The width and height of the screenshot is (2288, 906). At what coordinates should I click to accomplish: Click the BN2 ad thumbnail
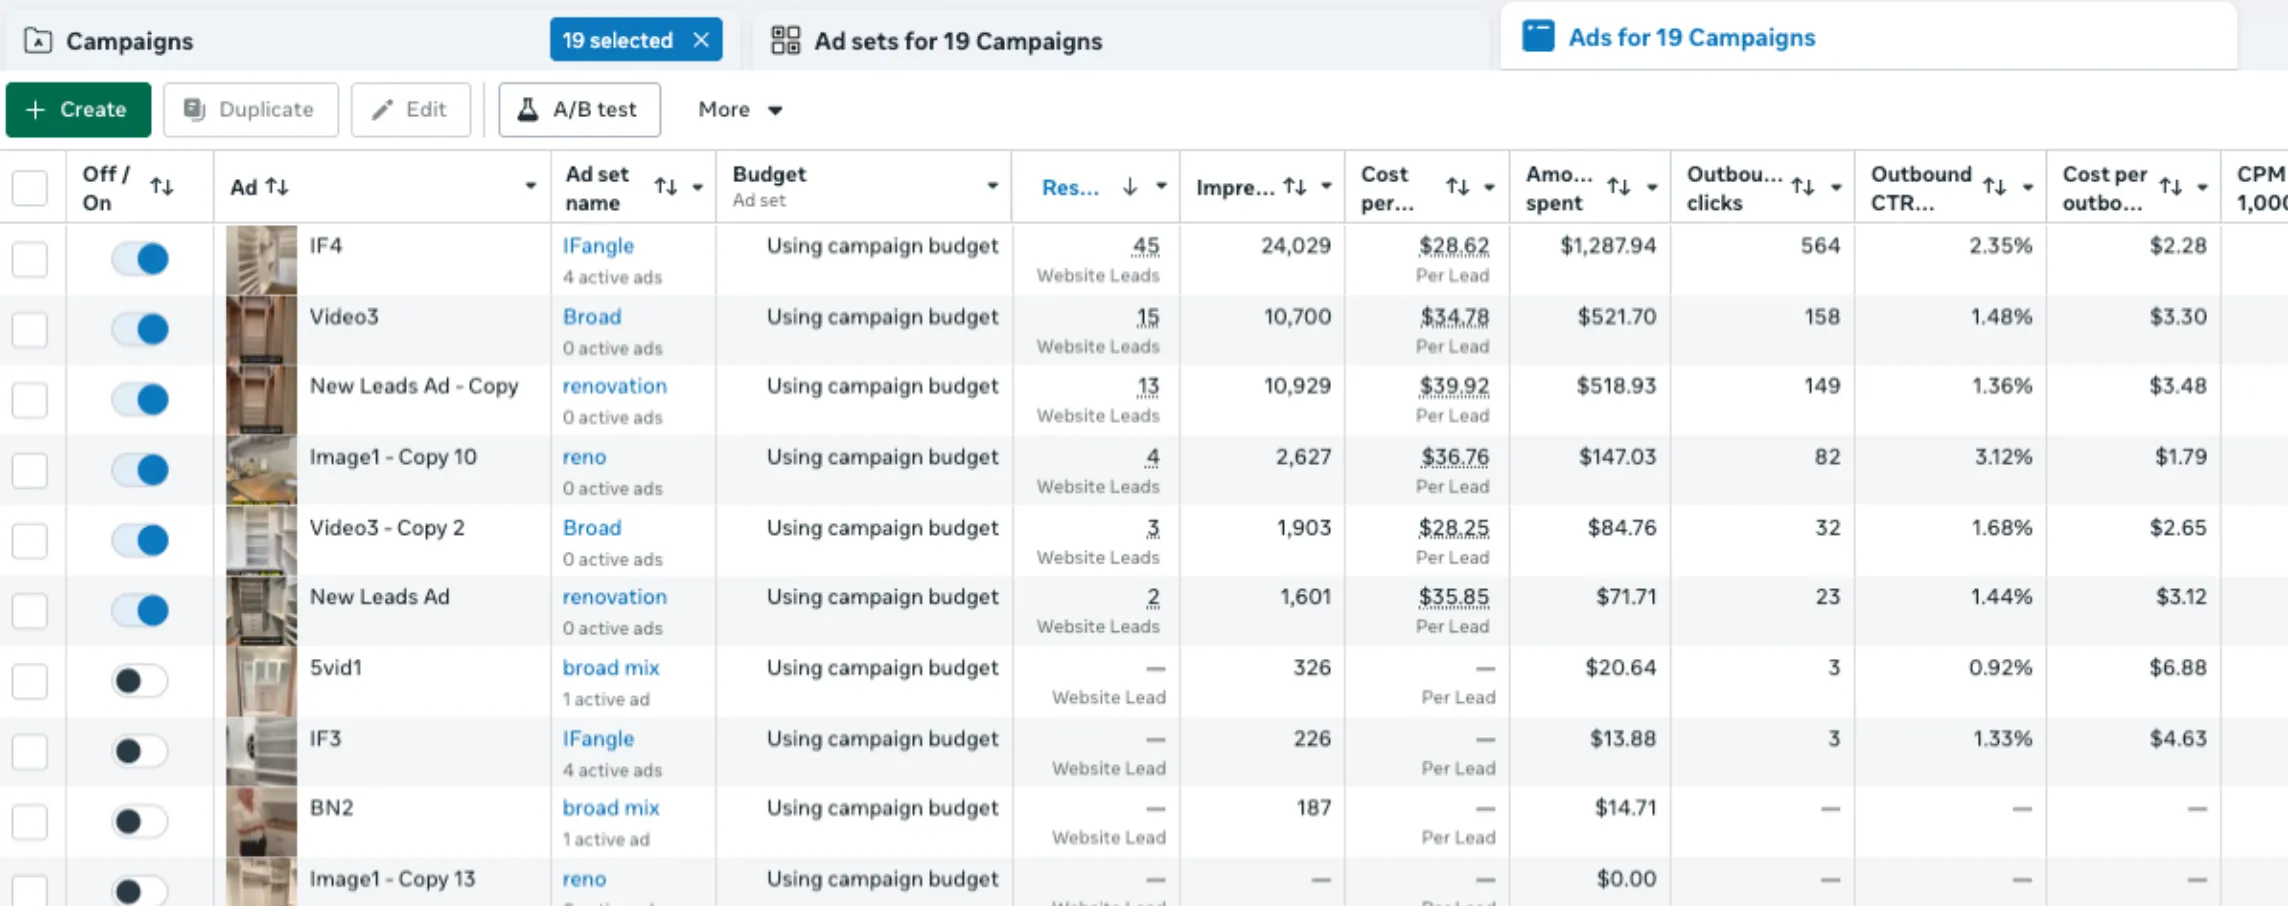[x=261, y=822]
